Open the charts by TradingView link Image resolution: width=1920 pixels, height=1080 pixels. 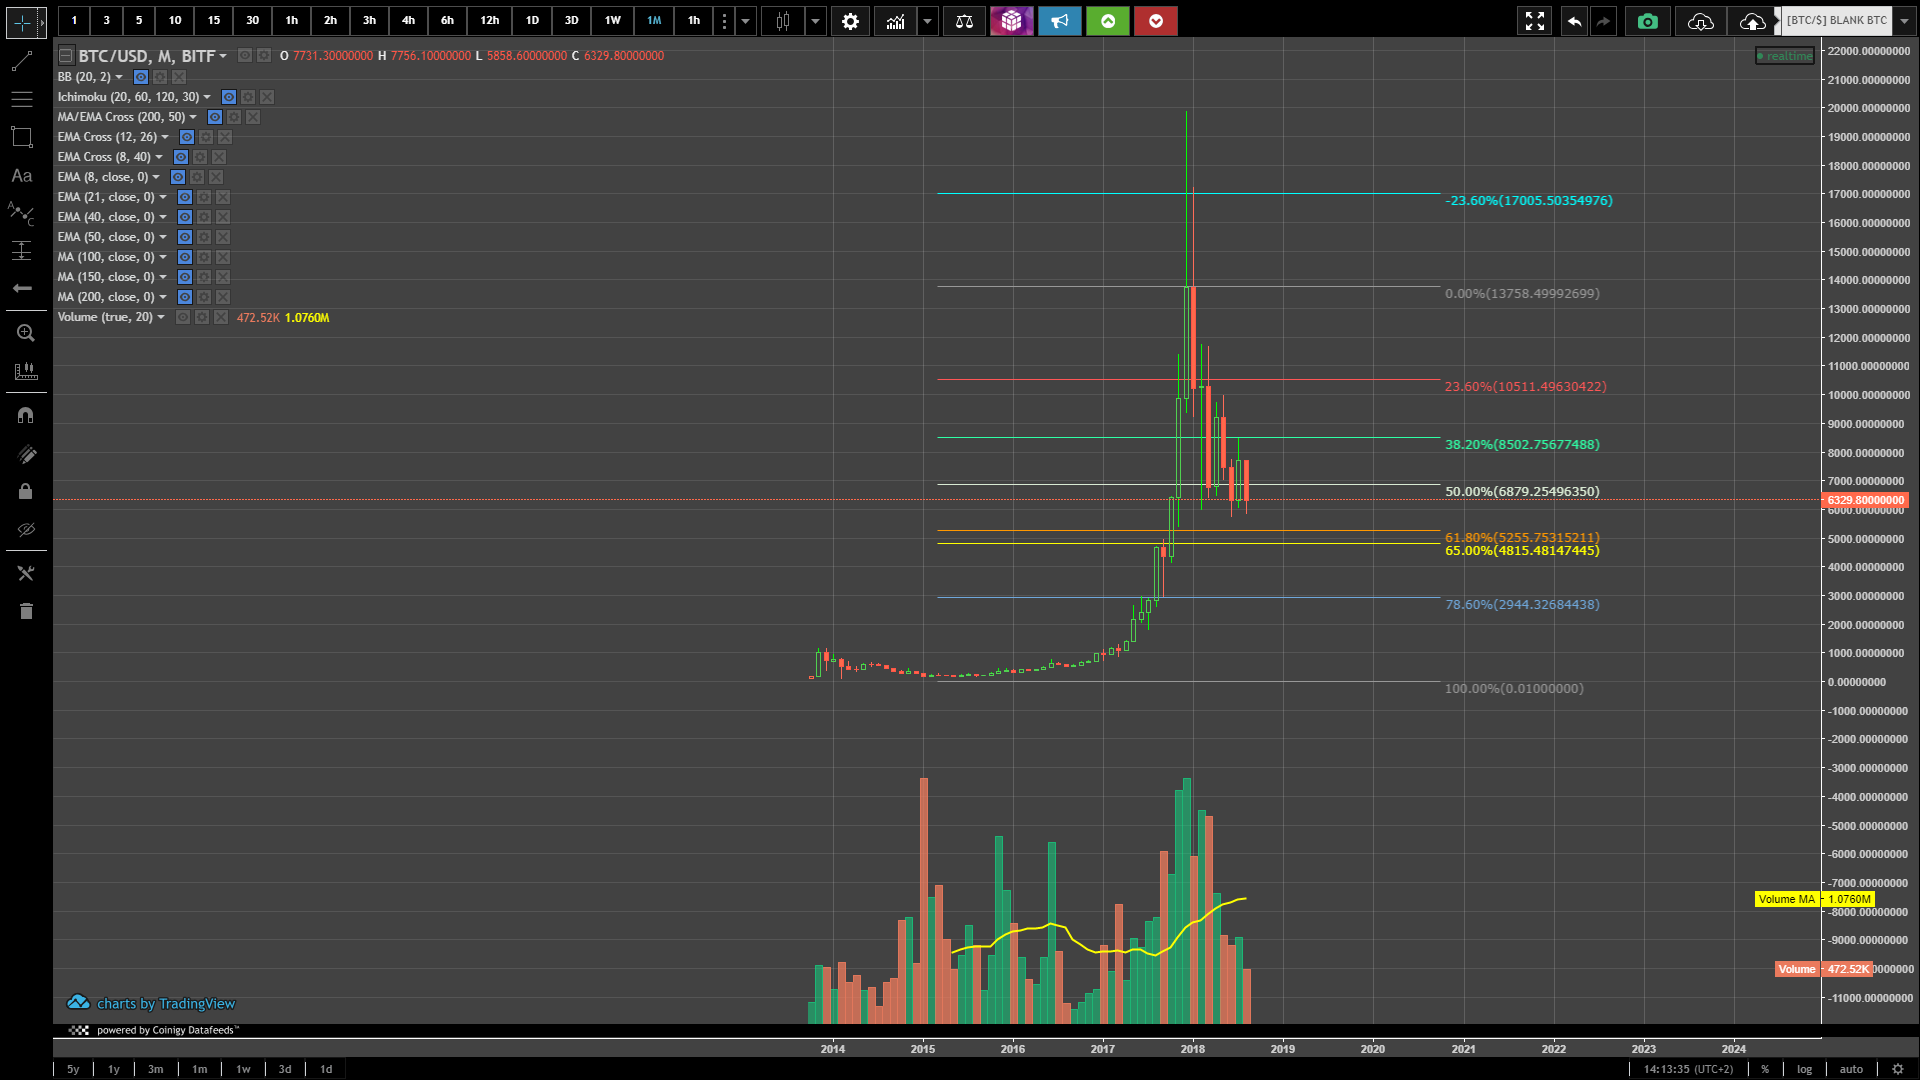152,1003
